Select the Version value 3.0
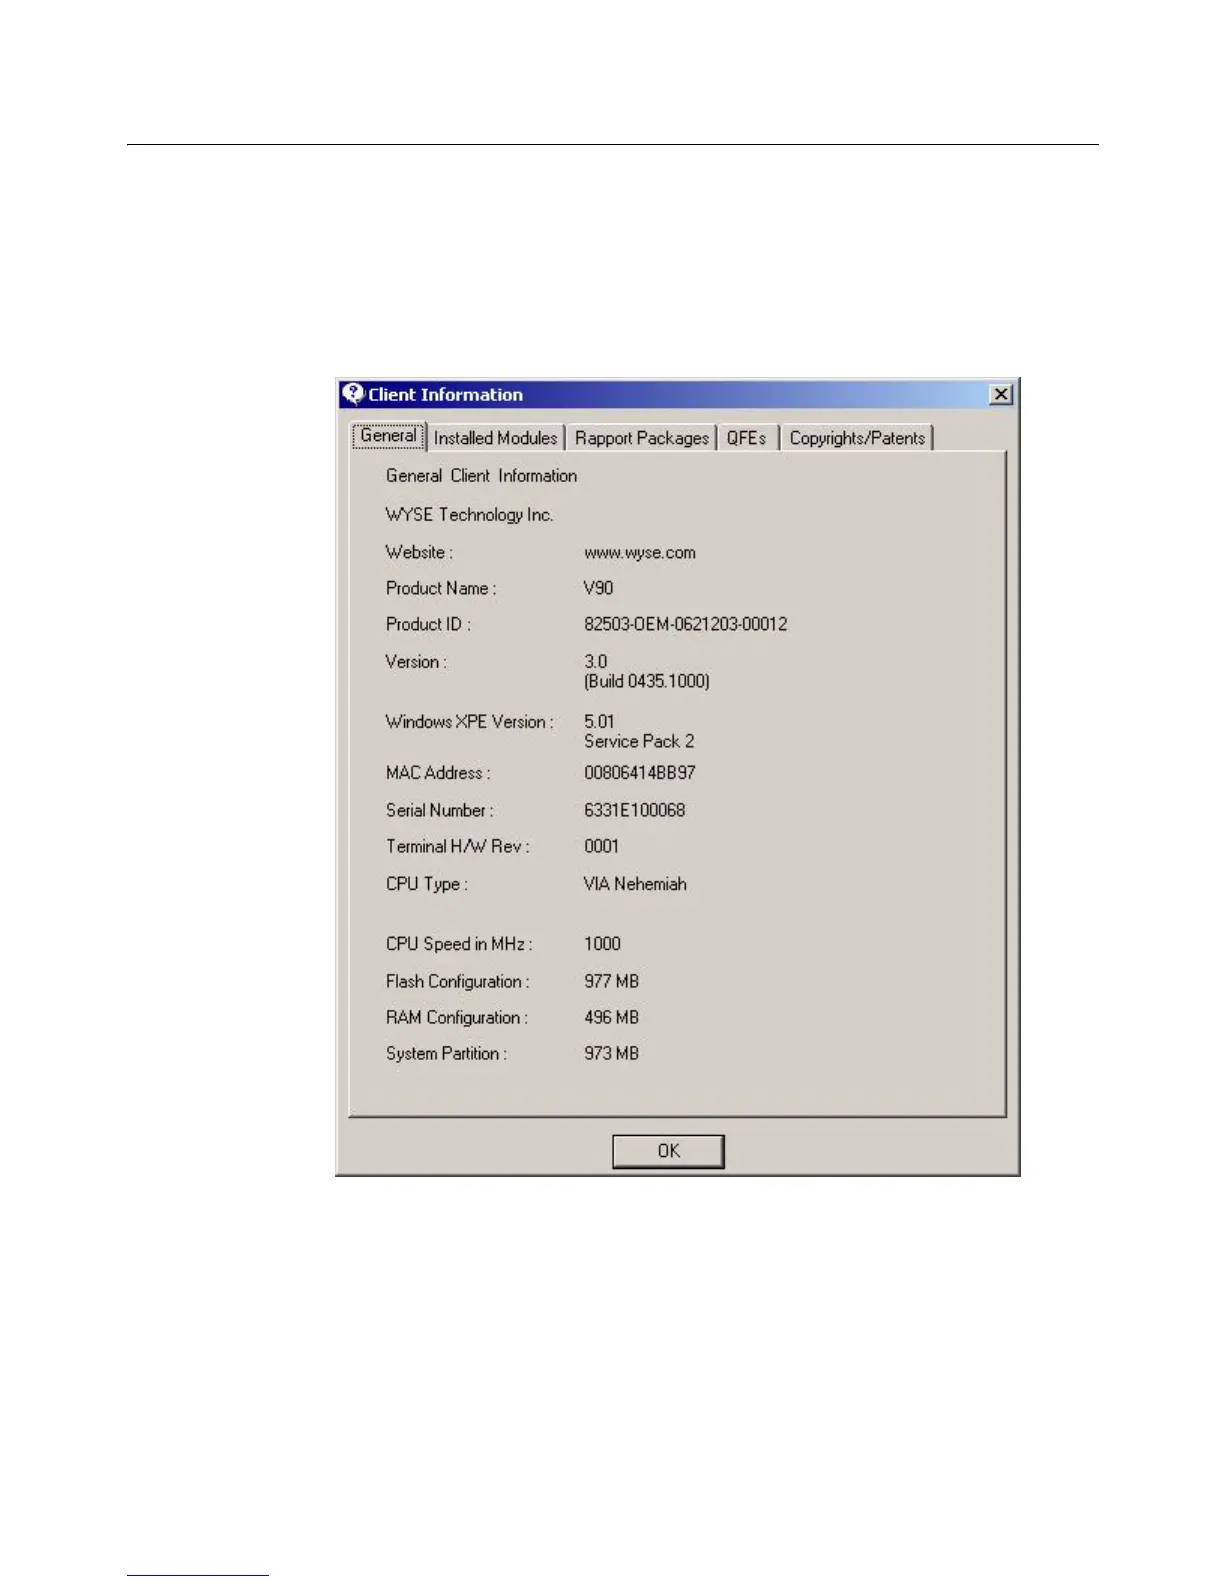 pos(595,662)
